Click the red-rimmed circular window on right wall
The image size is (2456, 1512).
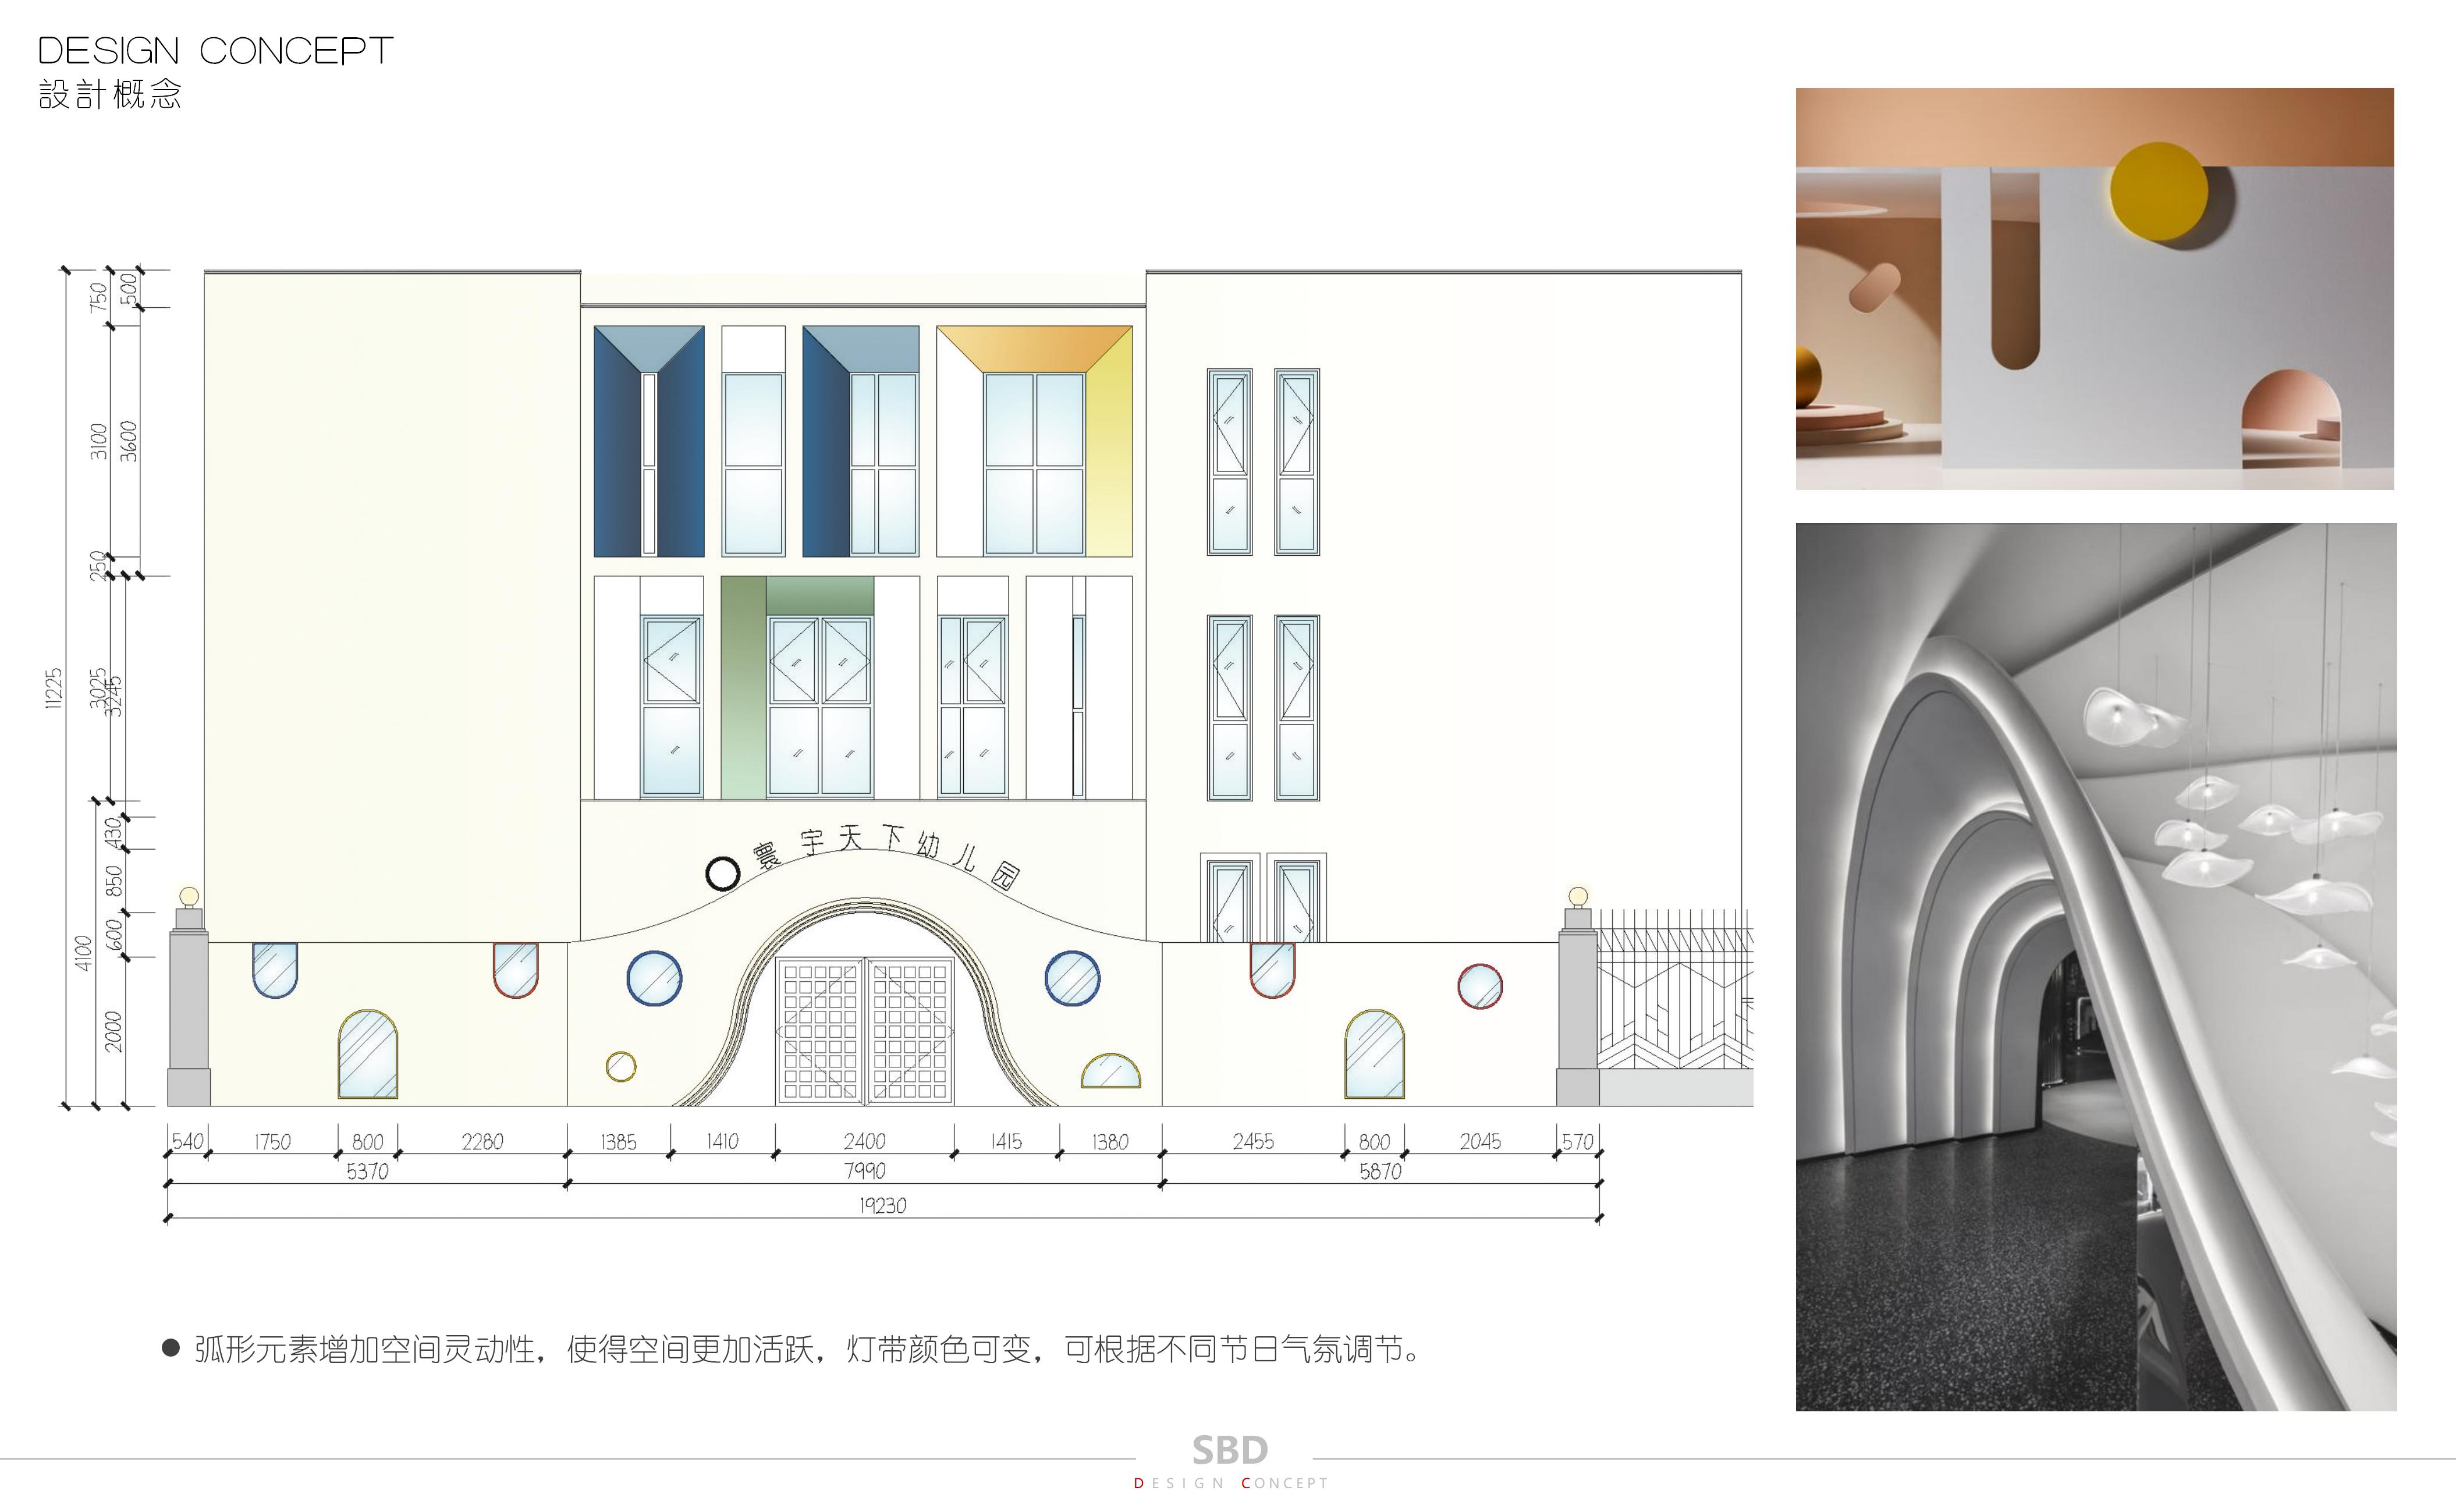click(1479, 987)
